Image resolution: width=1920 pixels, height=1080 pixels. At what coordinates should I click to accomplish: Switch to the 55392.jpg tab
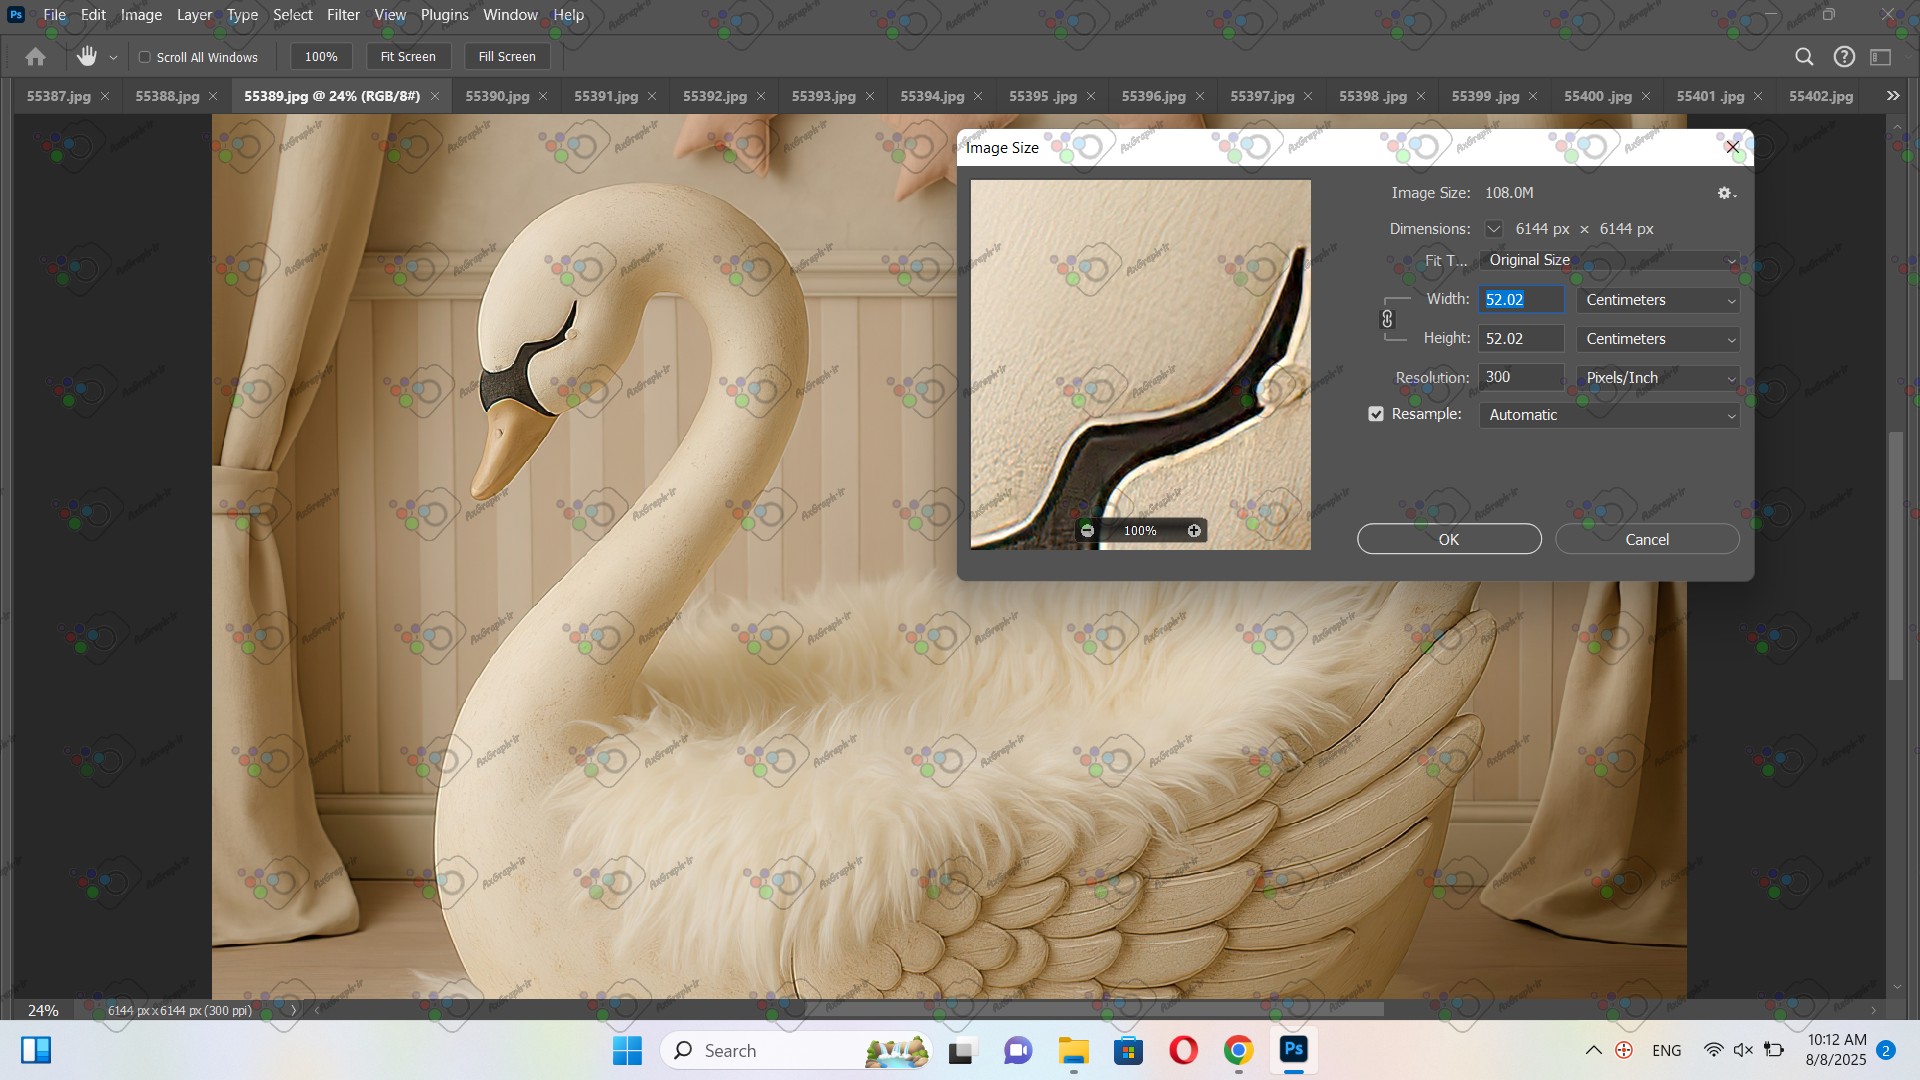point(714,96)
